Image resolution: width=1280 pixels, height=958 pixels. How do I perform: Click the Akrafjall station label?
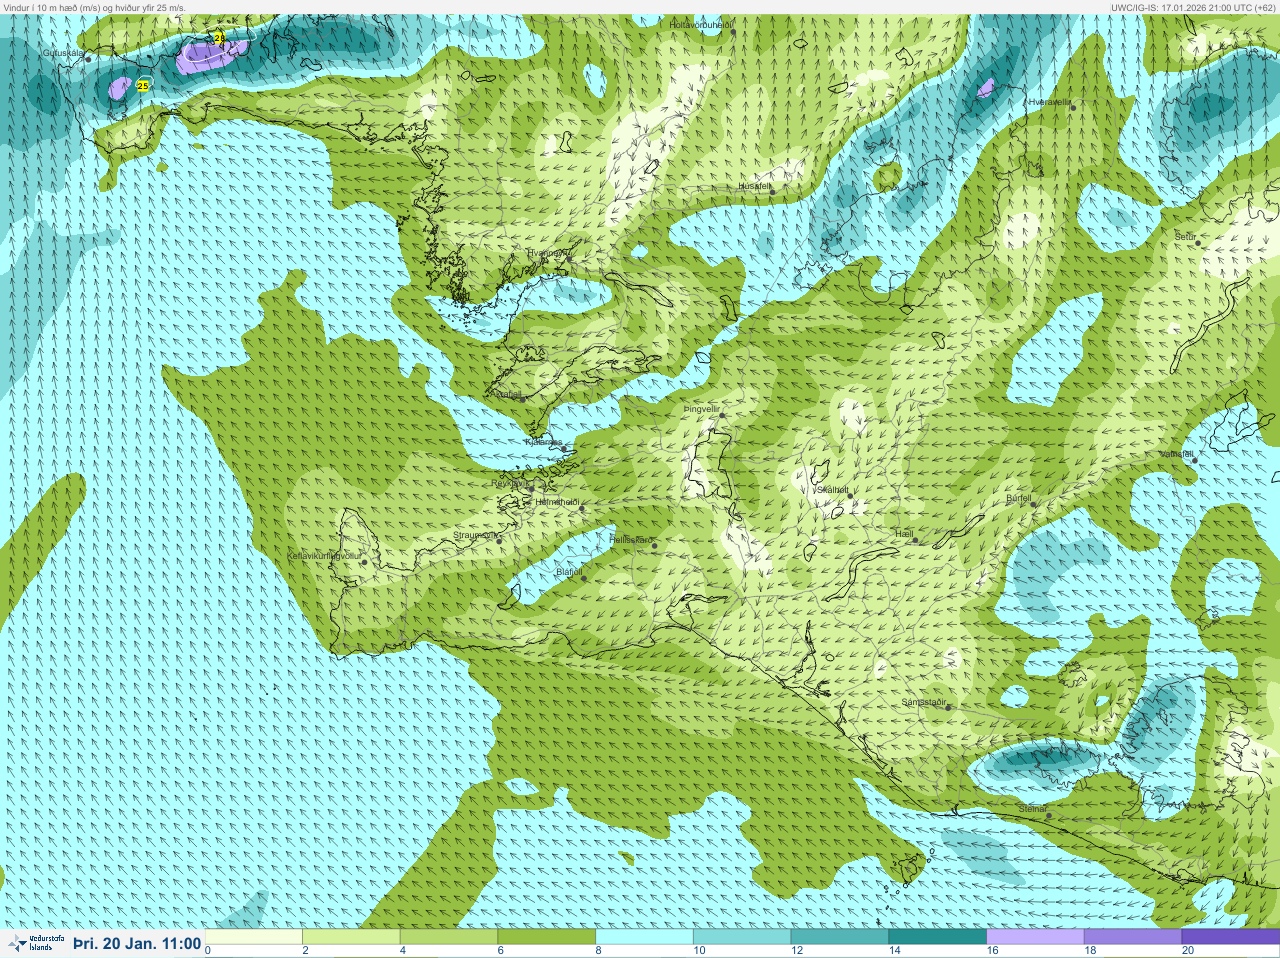pyautogui.click(x=505, y=394)
